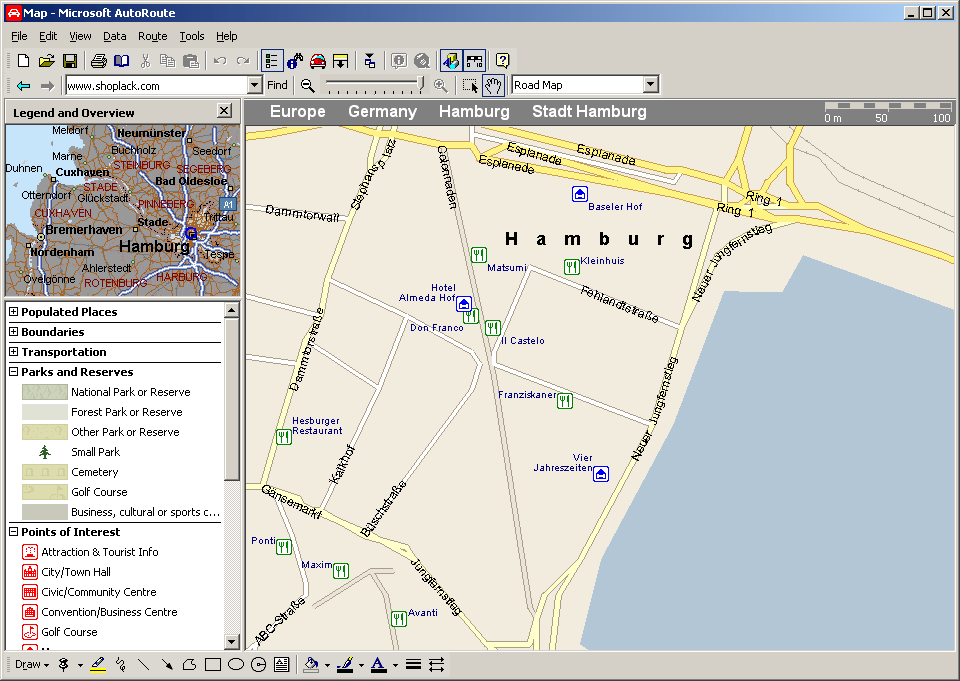960x681 pixels.
Task: Click the Avanti restaurant icon
Action: point(399,619)
